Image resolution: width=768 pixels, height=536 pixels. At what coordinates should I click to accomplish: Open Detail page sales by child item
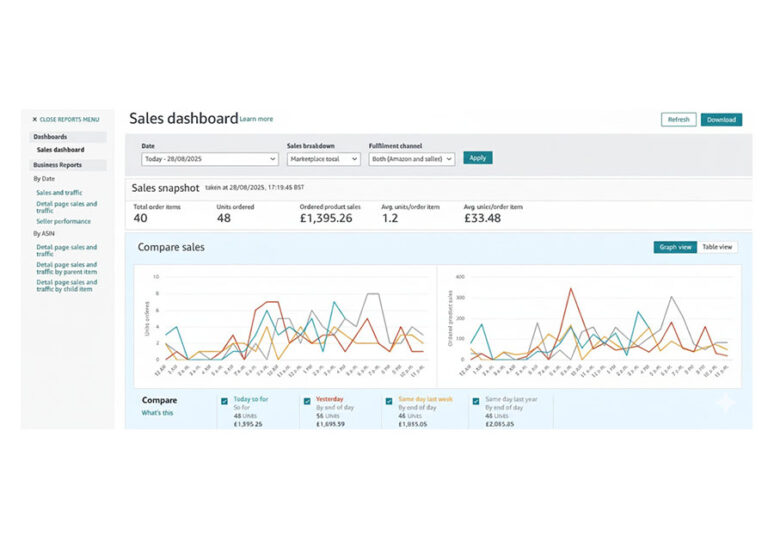pos(66,285)
